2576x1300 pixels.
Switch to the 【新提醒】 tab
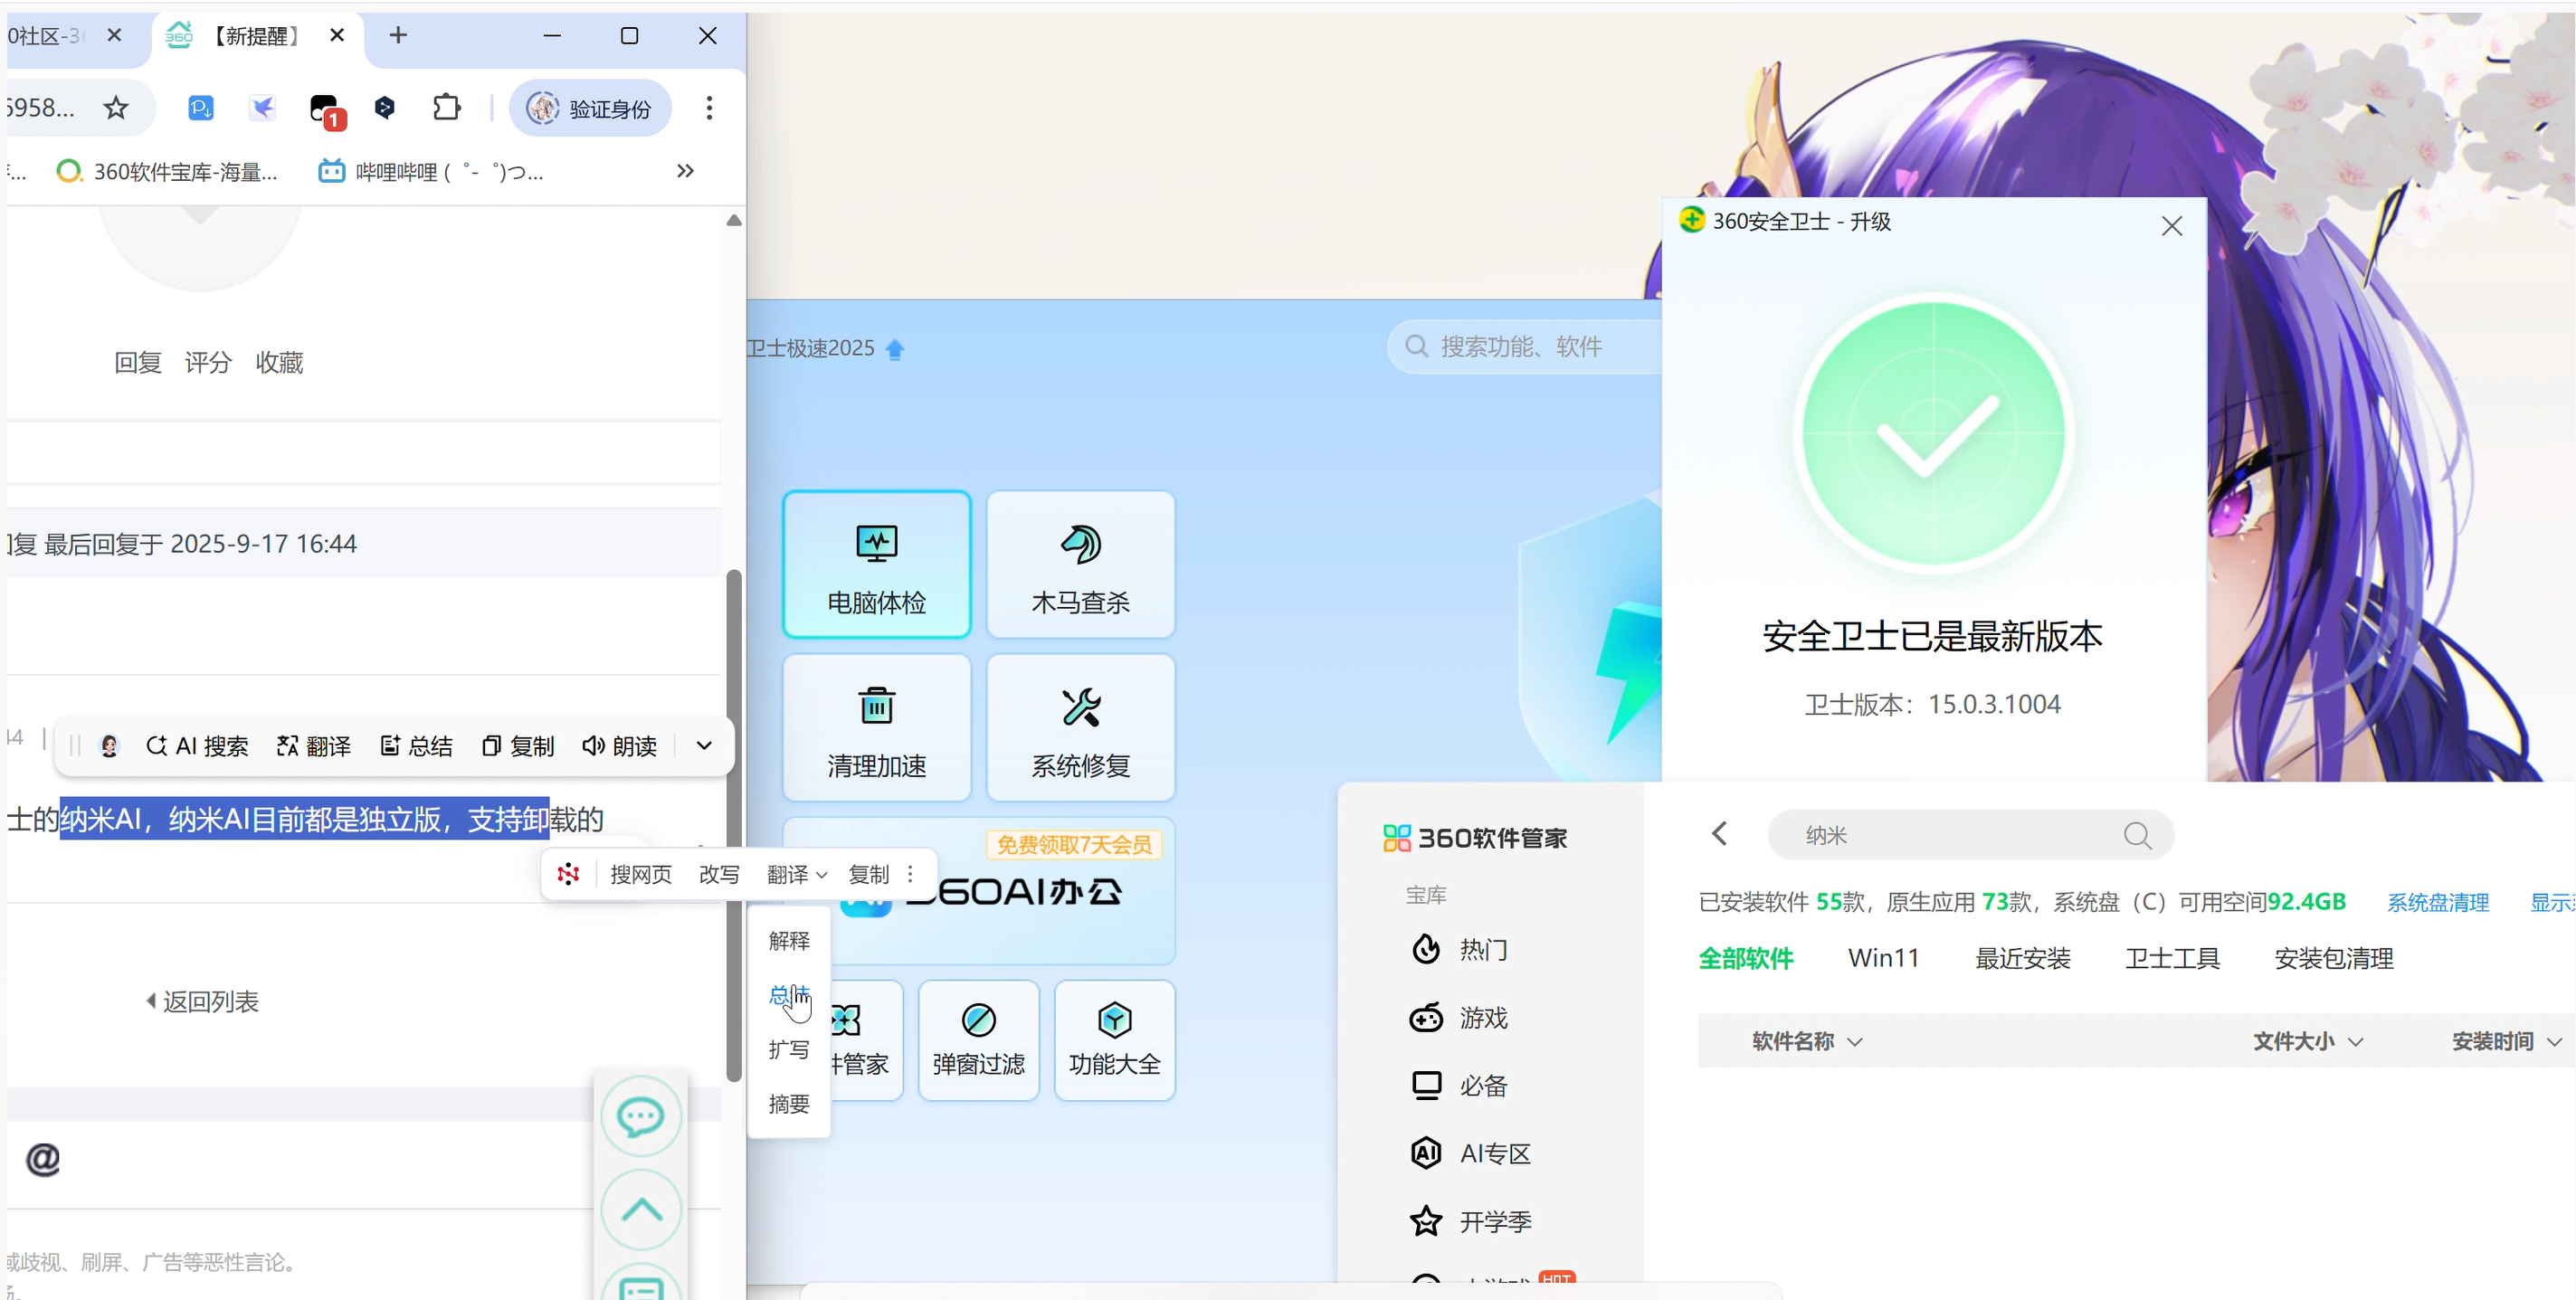coord(255,36)
